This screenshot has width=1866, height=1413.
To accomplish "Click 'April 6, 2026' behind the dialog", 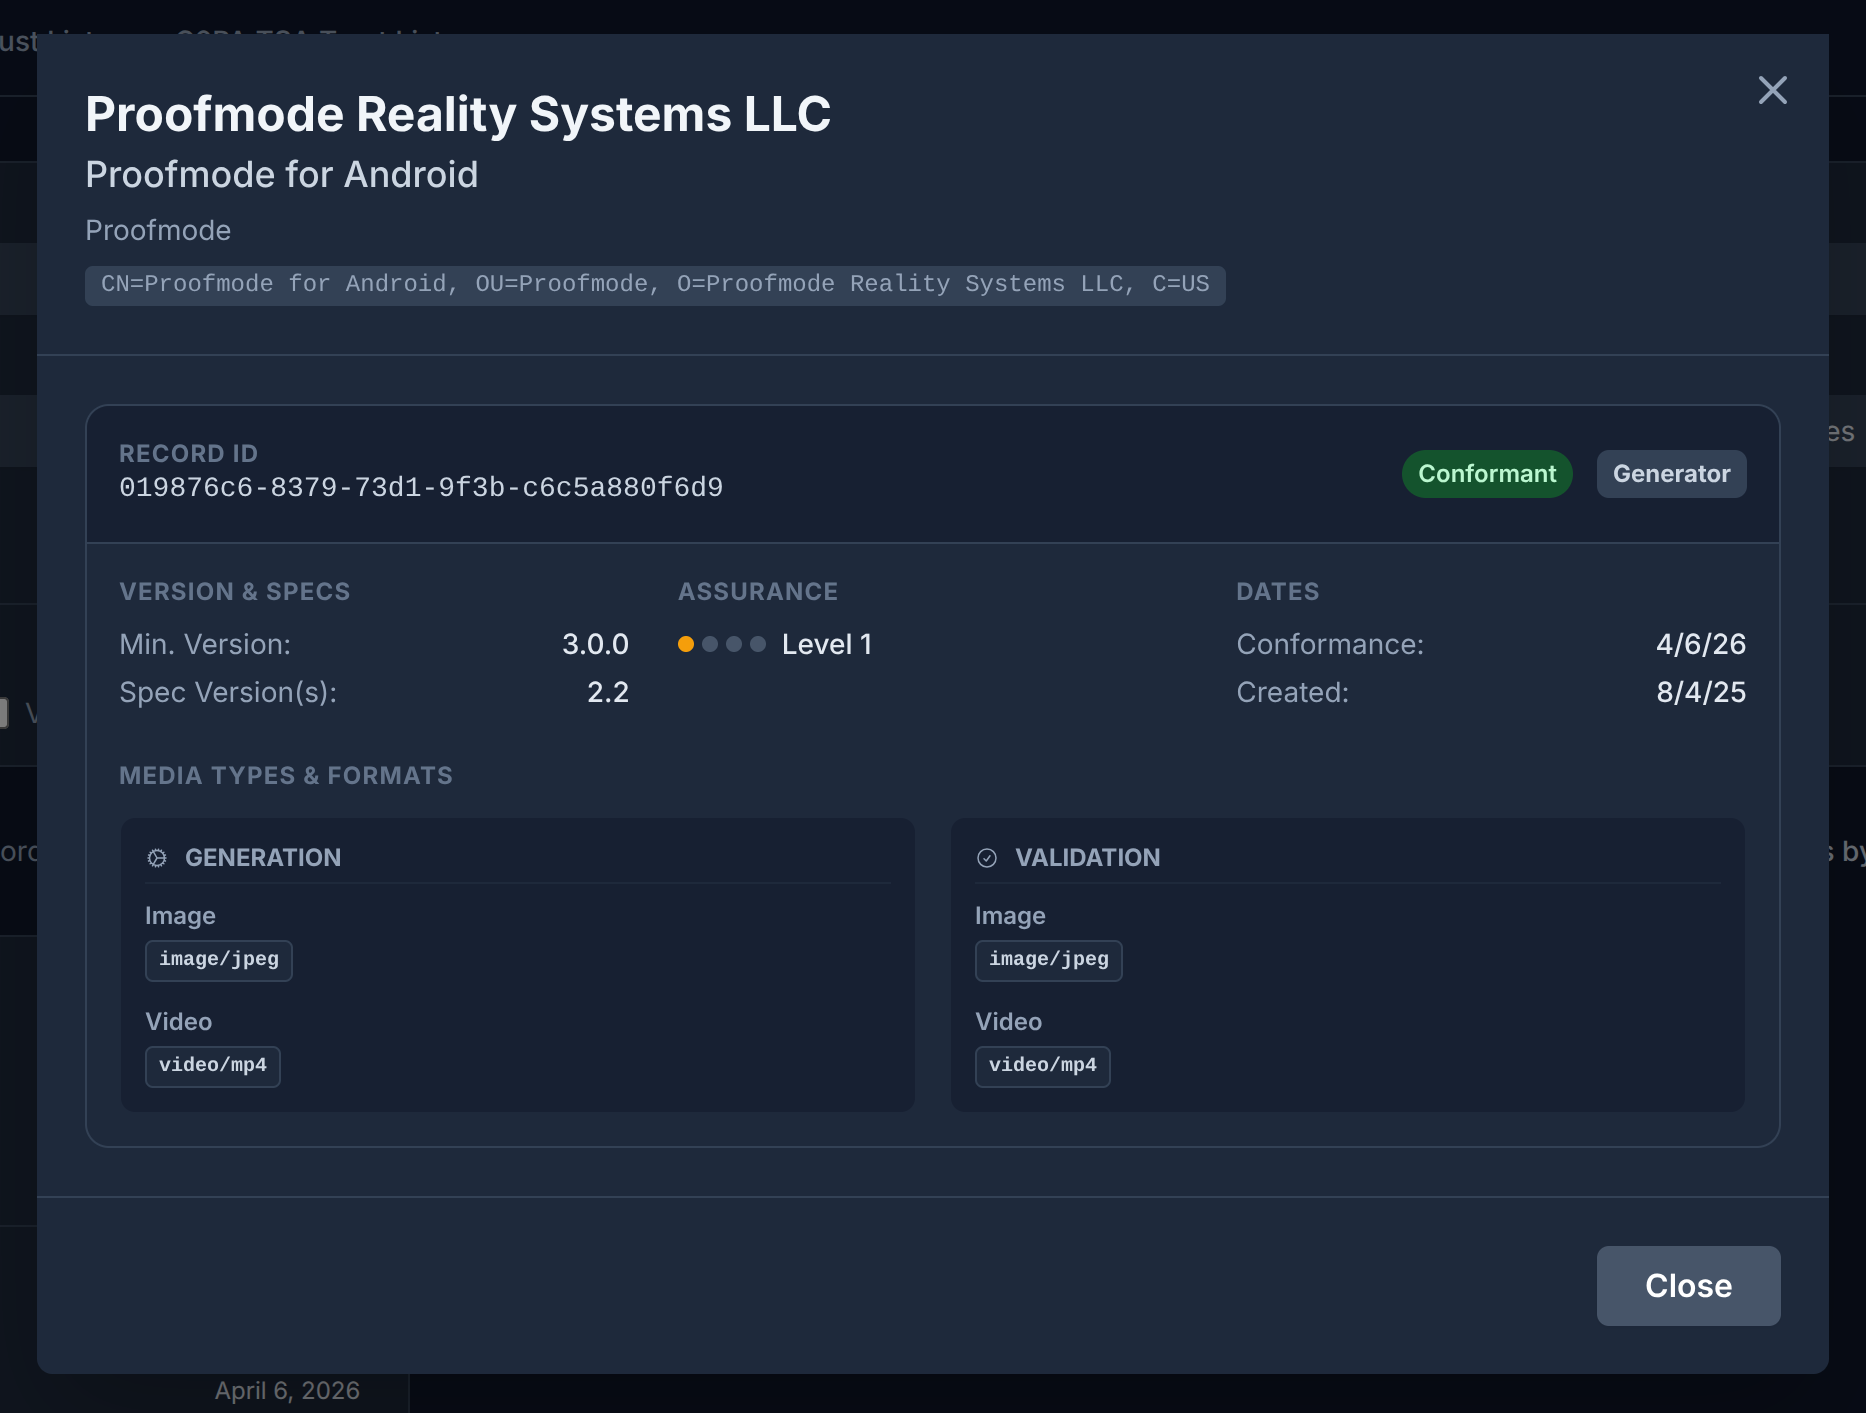I will (x=287, y=1391).
